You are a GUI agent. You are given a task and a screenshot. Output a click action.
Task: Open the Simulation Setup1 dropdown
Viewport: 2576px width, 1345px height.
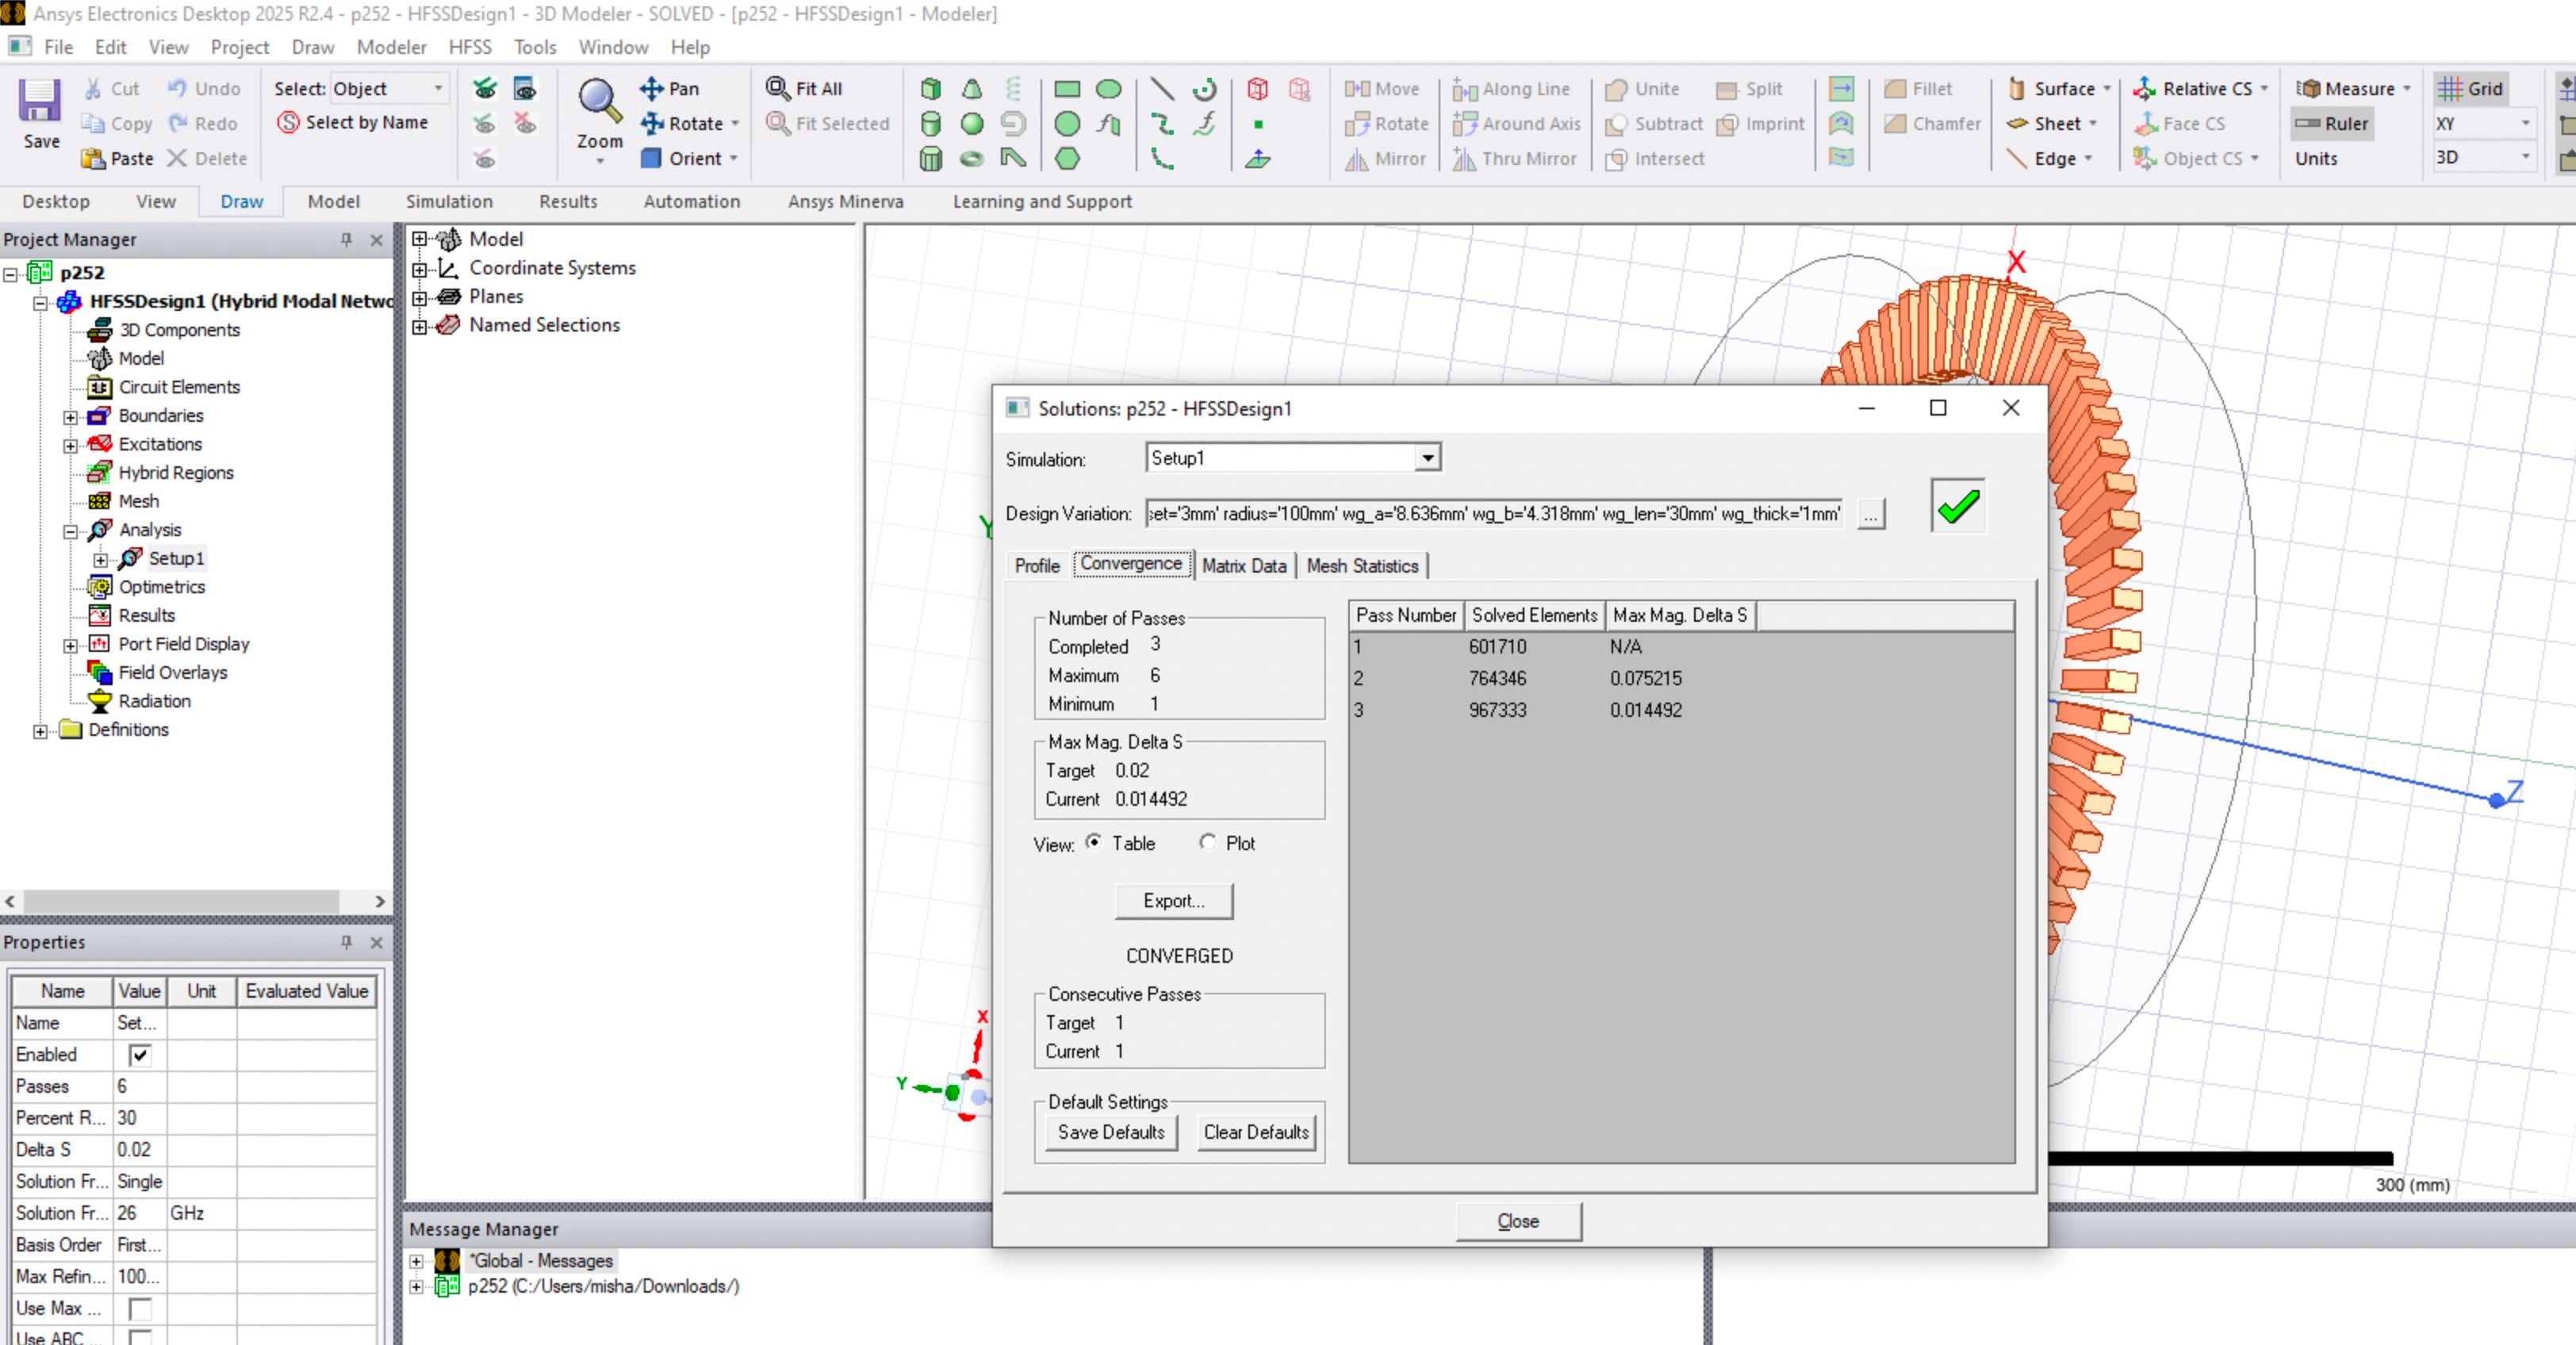[x=1427, y=458]
